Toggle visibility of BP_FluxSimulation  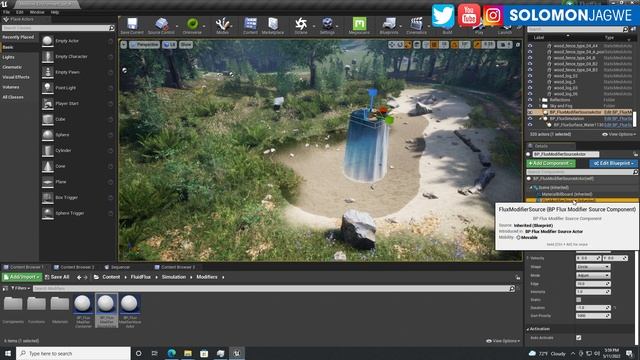pyautogui.click(x=530, y=118)
